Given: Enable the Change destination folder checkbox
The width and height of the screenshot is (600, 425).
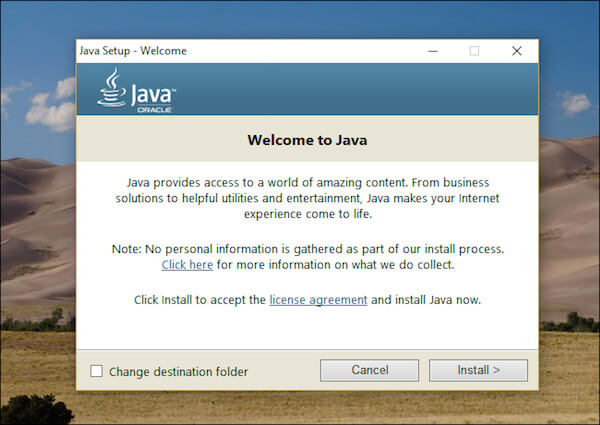Looking at the screenshot, I should point(96,371).
